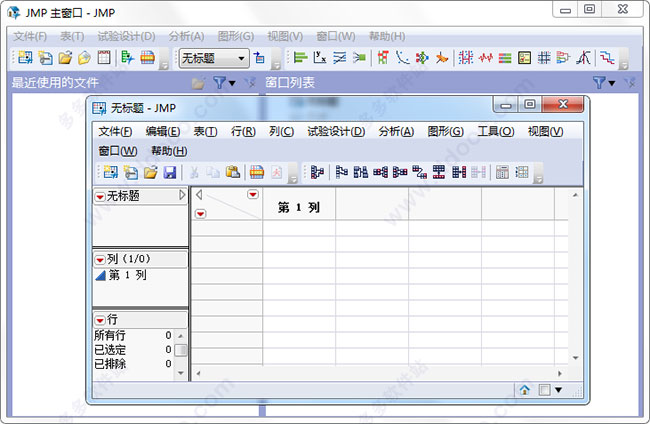Click the summary table icon in 无标题 toolbar

click(x=317, y=172)
